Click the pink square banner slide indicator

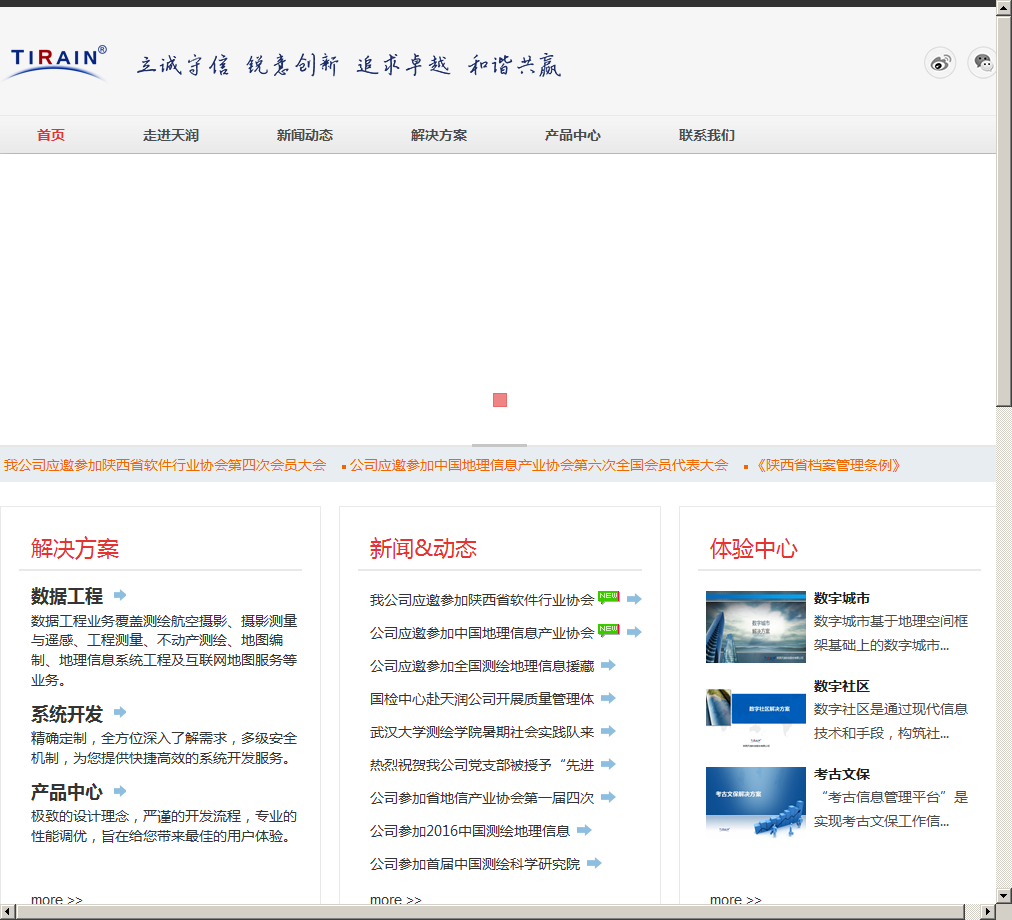coord(500,400)
